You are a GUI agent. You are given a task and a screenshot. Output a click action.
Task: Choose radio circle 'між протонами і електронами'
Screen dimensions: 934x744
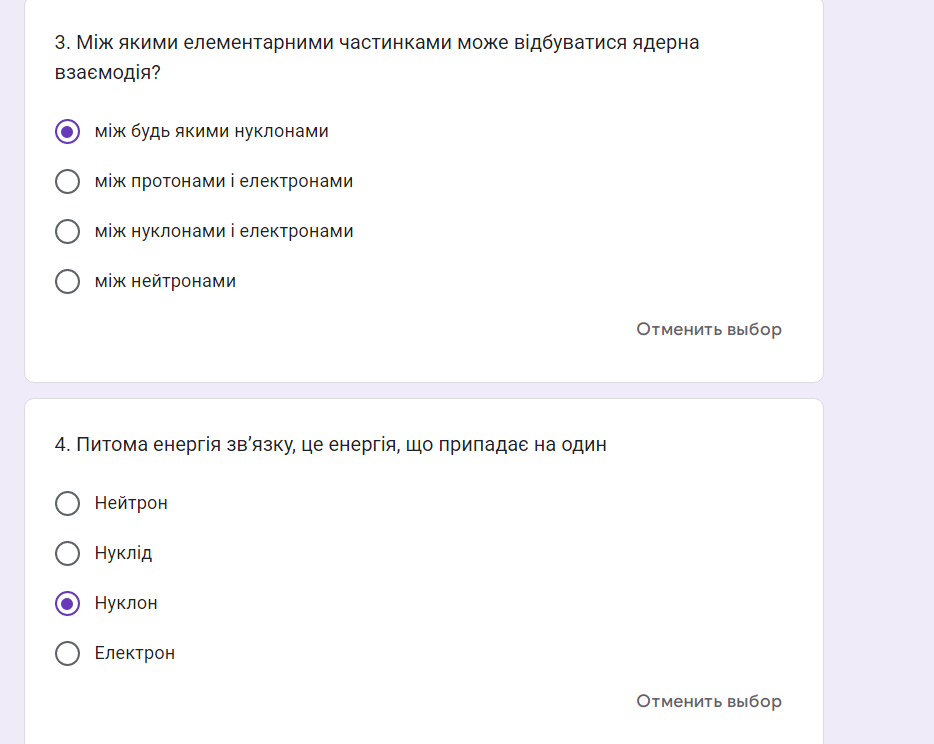click(67, 182)
